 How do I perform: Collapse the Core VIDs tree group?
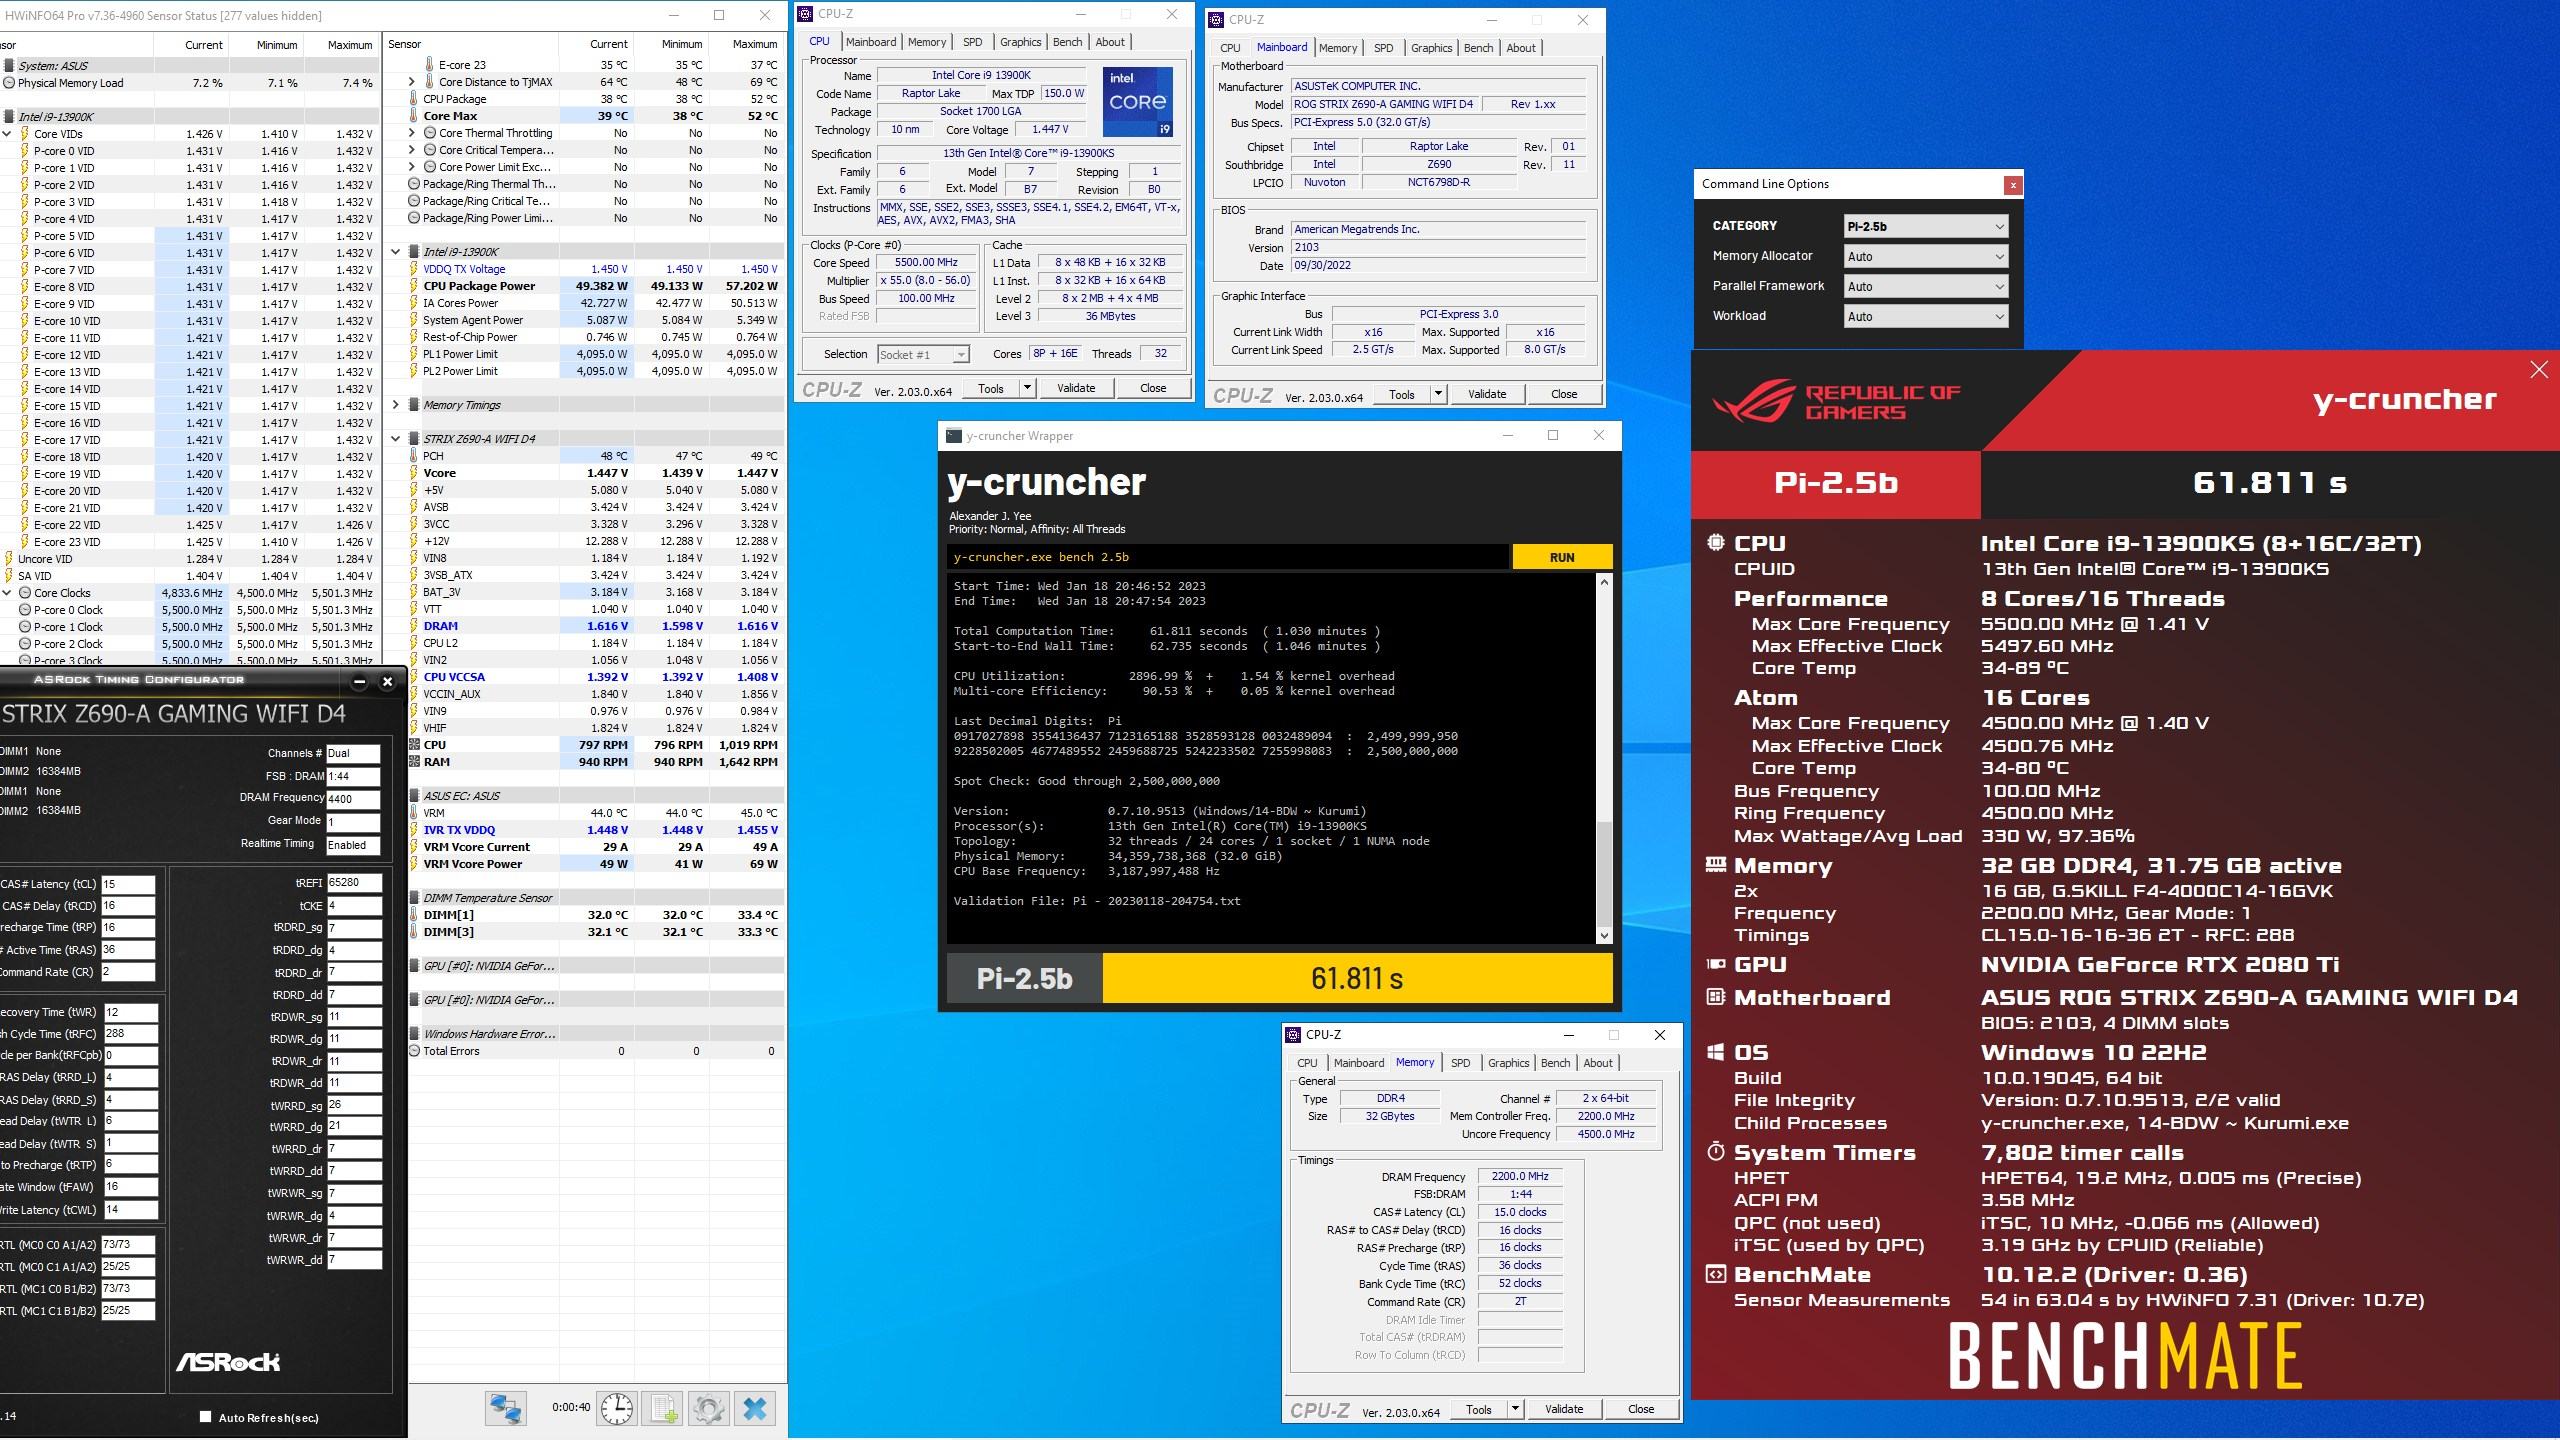click(x=7, y=134)
